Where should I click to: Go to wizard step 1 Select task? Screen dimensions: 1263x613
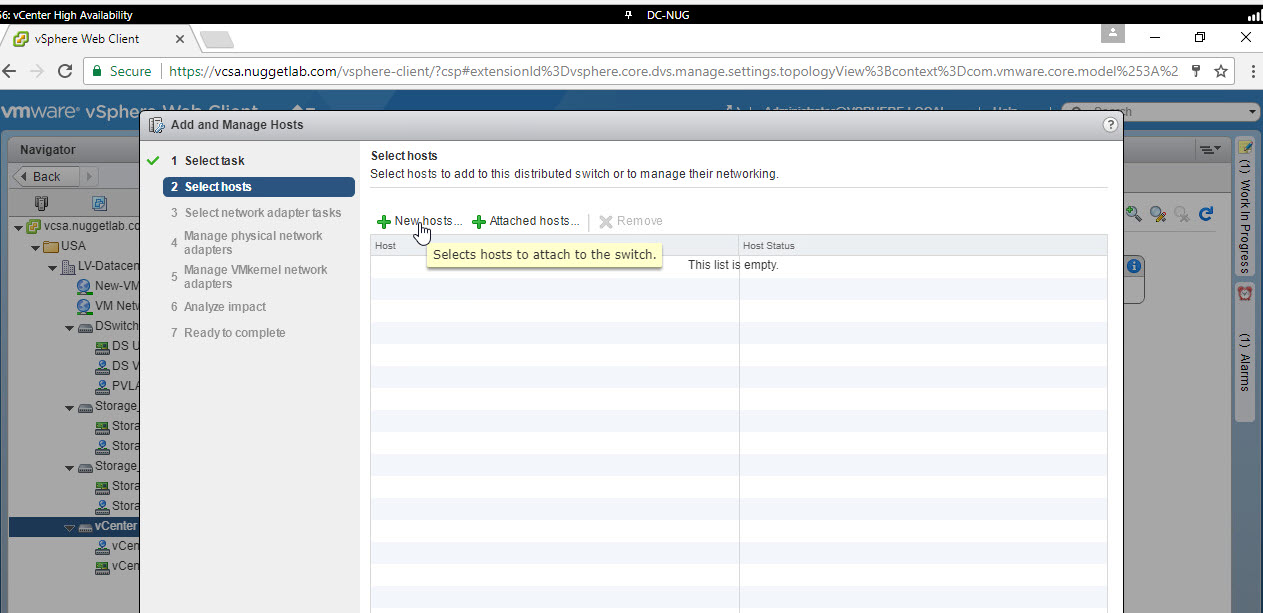214,161
